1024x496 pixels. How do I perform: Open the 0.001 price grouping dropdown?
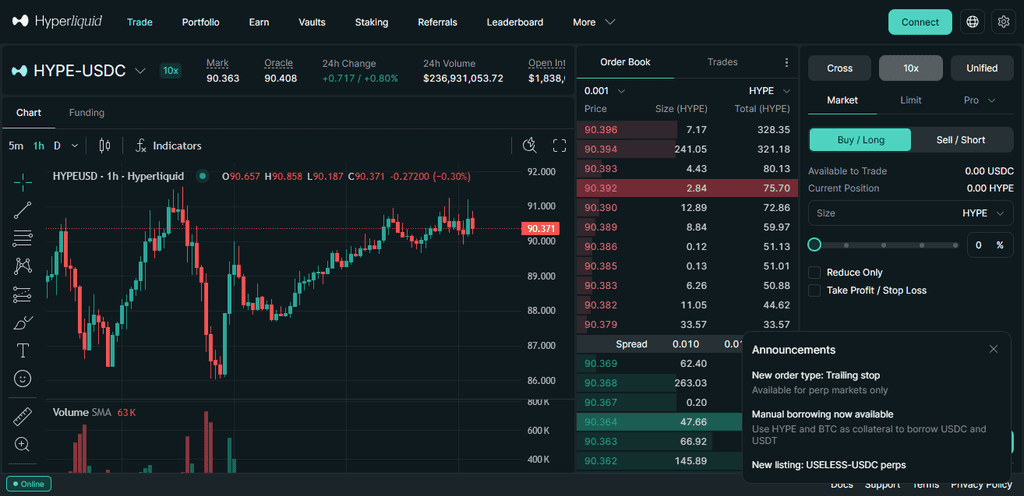pos(605,91)
